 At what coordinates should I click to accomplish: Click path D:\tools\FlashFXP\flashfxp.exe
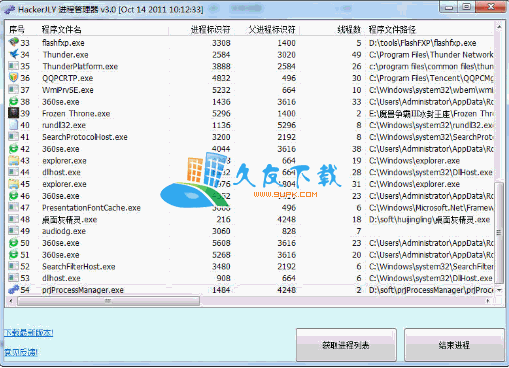[423, 43]
